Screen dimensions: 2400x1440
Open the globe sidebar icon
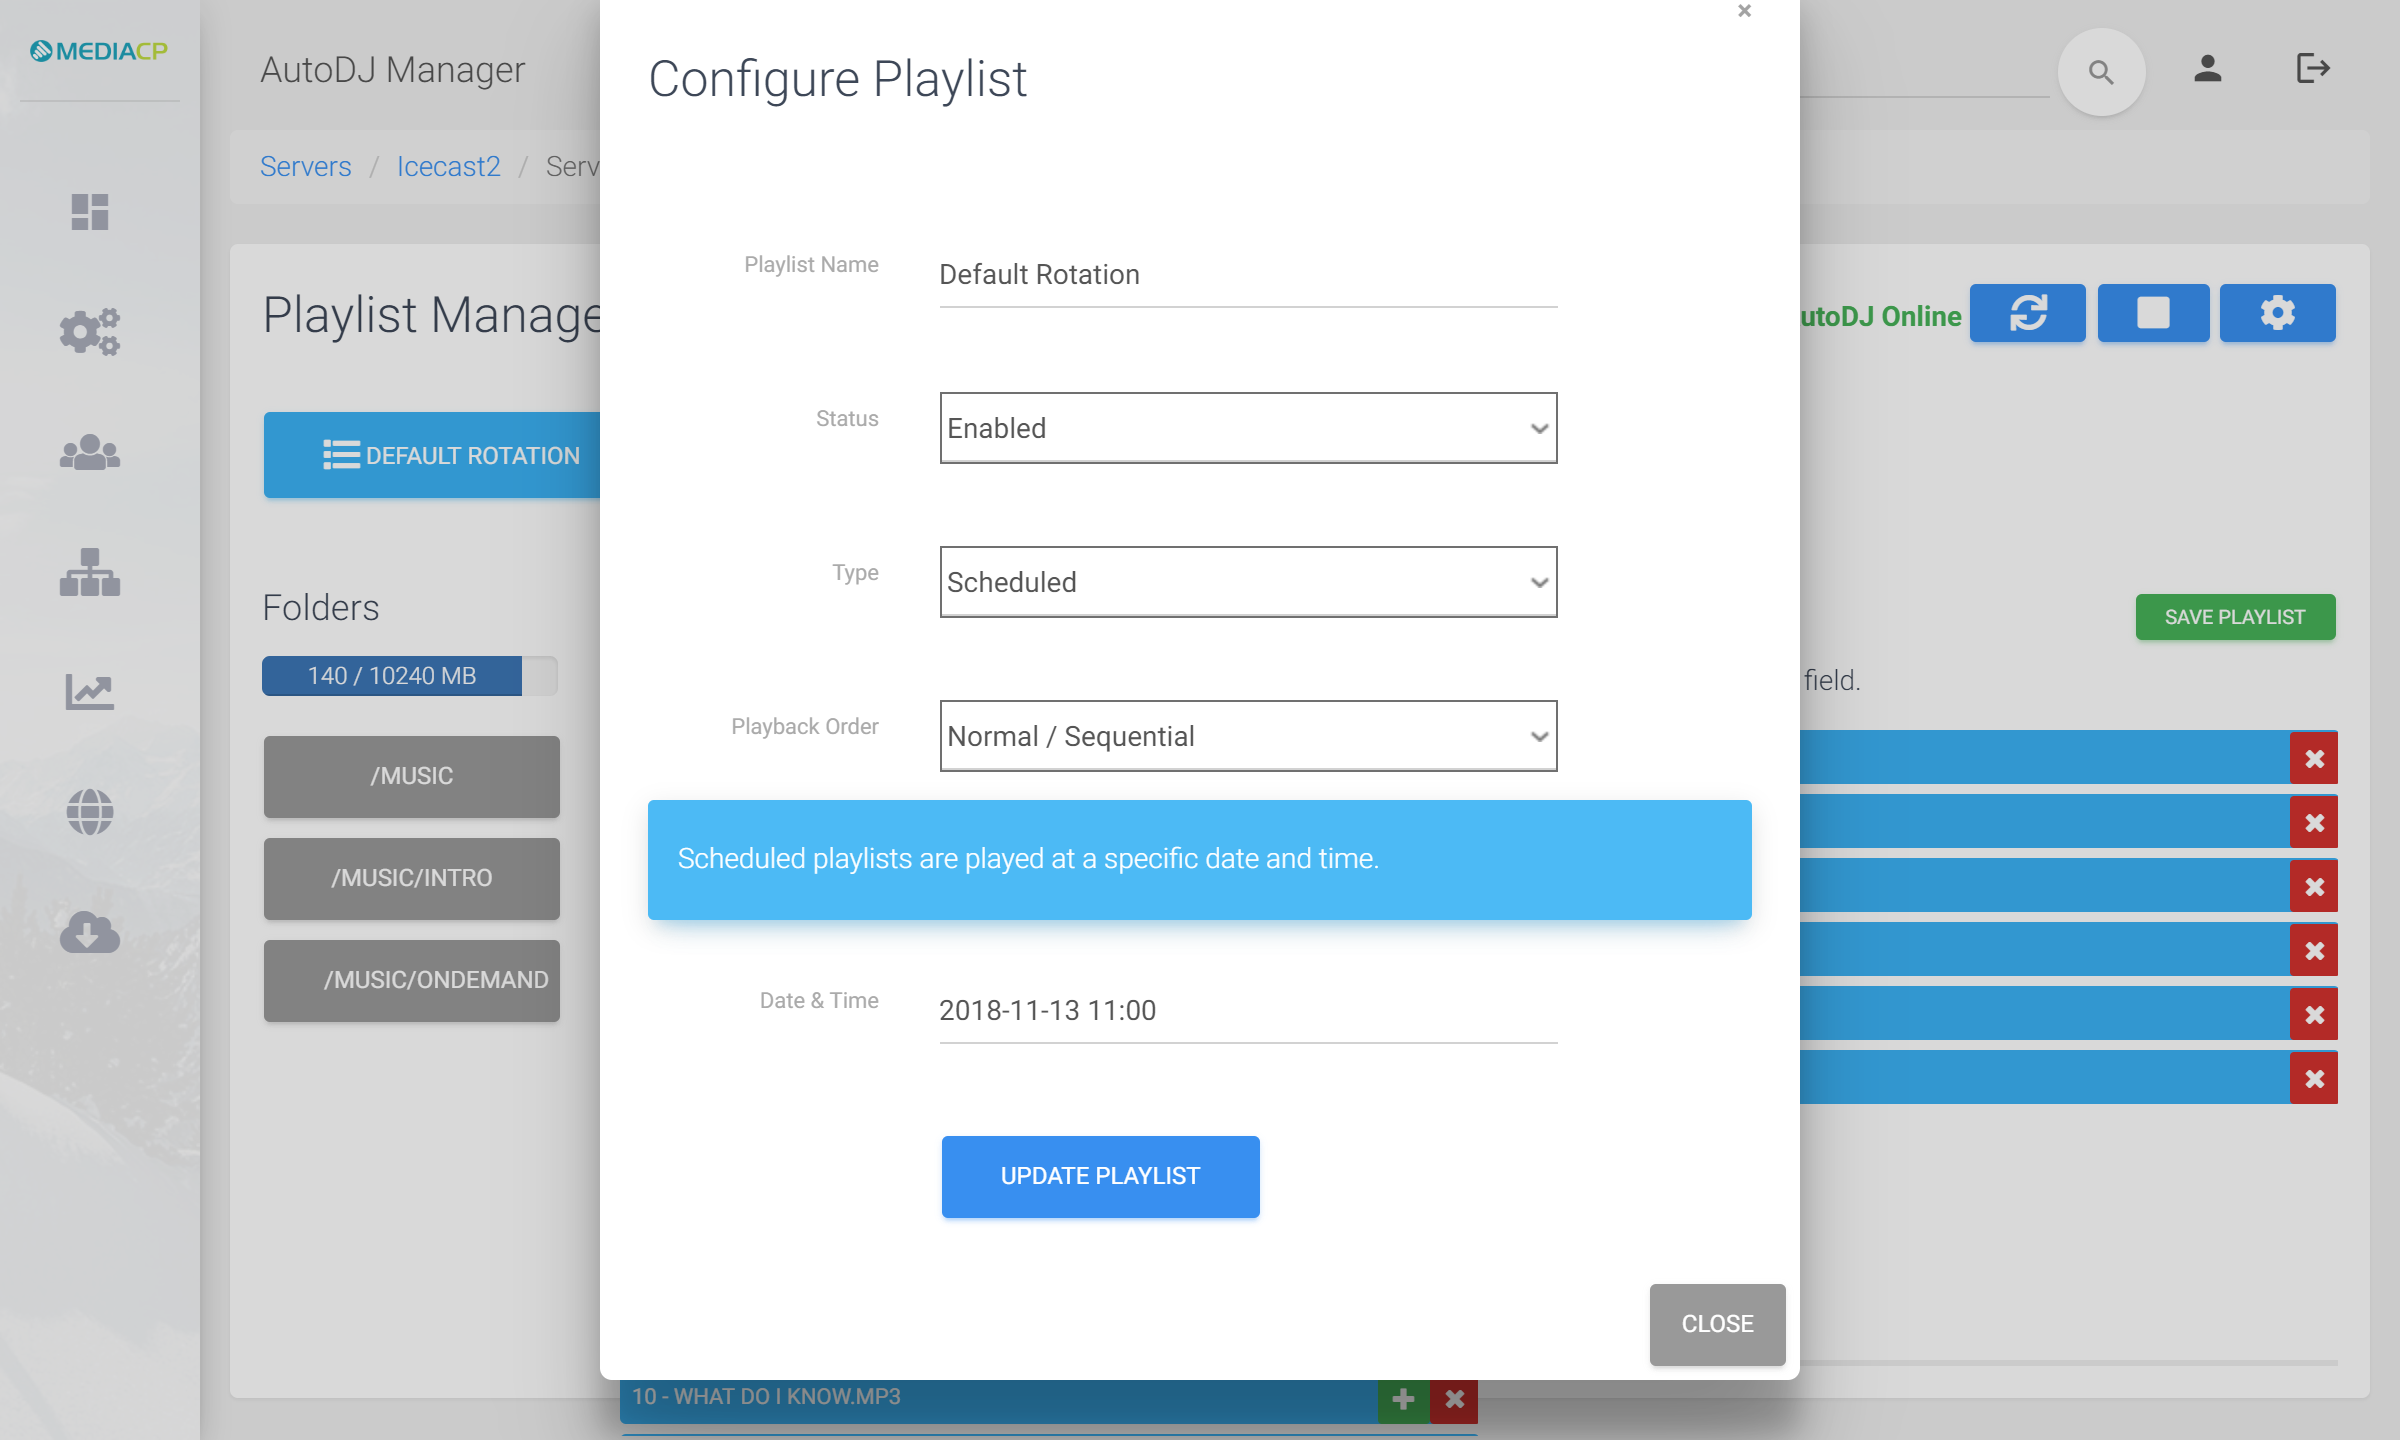90,811
